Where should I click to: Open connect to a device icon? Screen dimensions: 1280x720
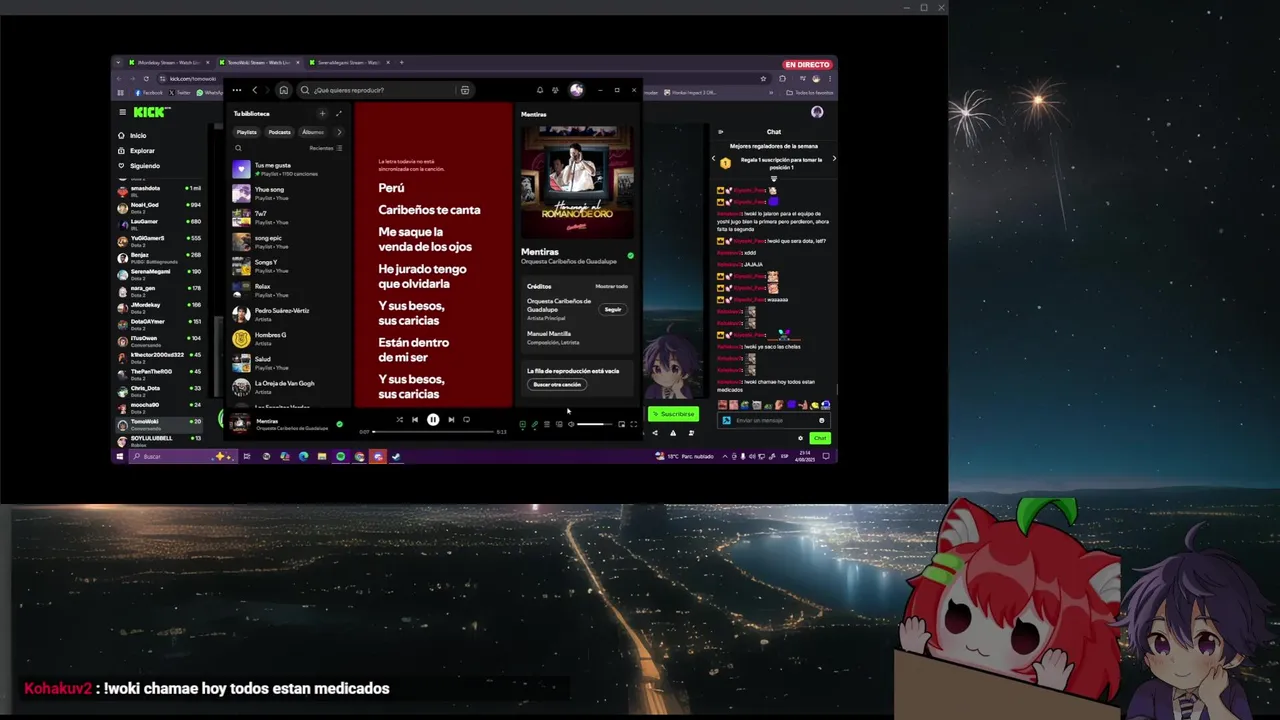559,424
